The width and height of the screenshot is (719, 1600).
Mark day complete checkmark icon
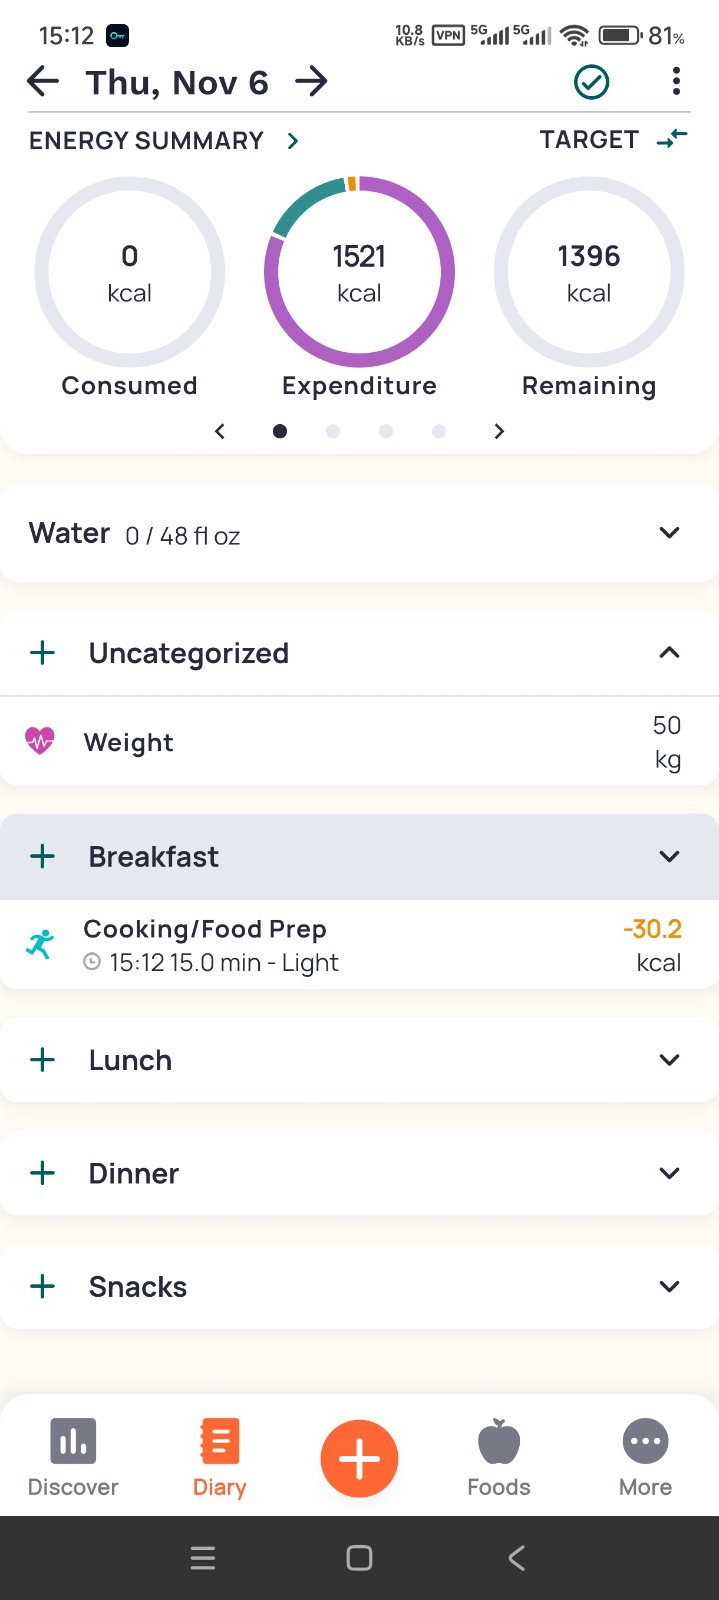pos(591,82)
